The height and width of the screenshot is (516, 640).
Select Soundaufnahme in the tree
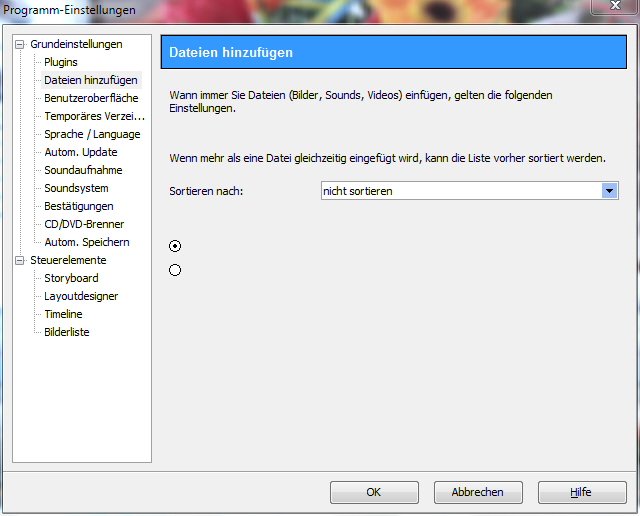83,171
